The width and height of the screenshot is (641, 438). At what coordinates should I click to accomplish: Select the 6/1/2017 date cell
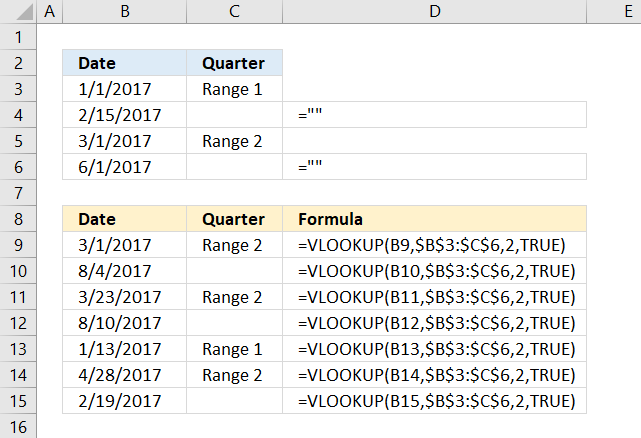(125, 167)
